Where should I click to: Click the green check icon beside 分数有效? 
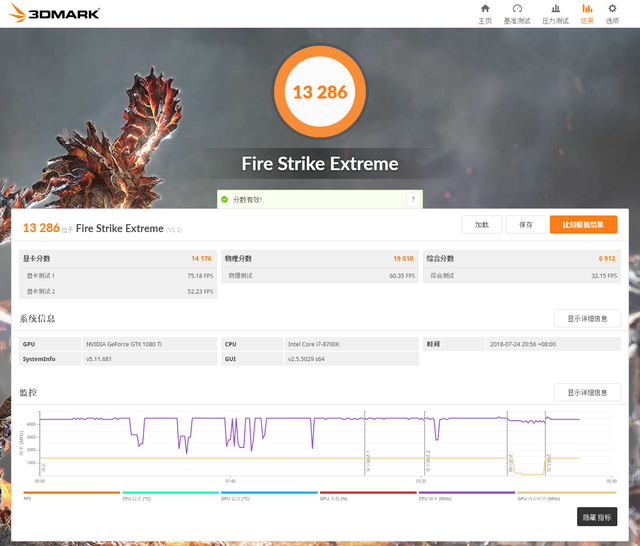224,200
